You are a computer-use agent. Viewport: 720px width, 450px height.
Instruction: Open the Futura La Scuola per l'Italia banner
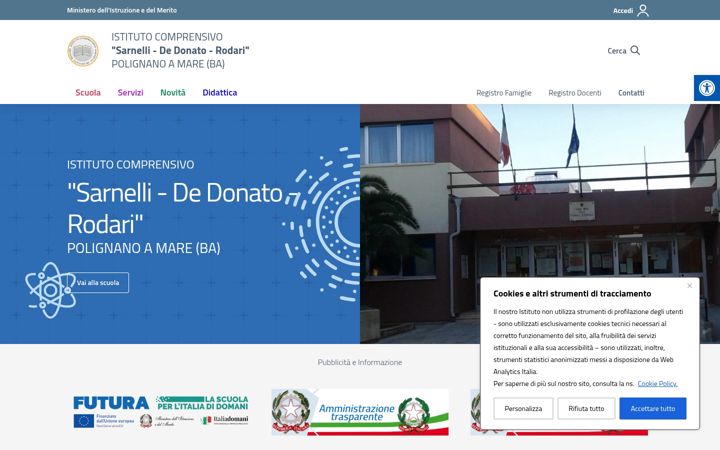(x=161, y=412)
